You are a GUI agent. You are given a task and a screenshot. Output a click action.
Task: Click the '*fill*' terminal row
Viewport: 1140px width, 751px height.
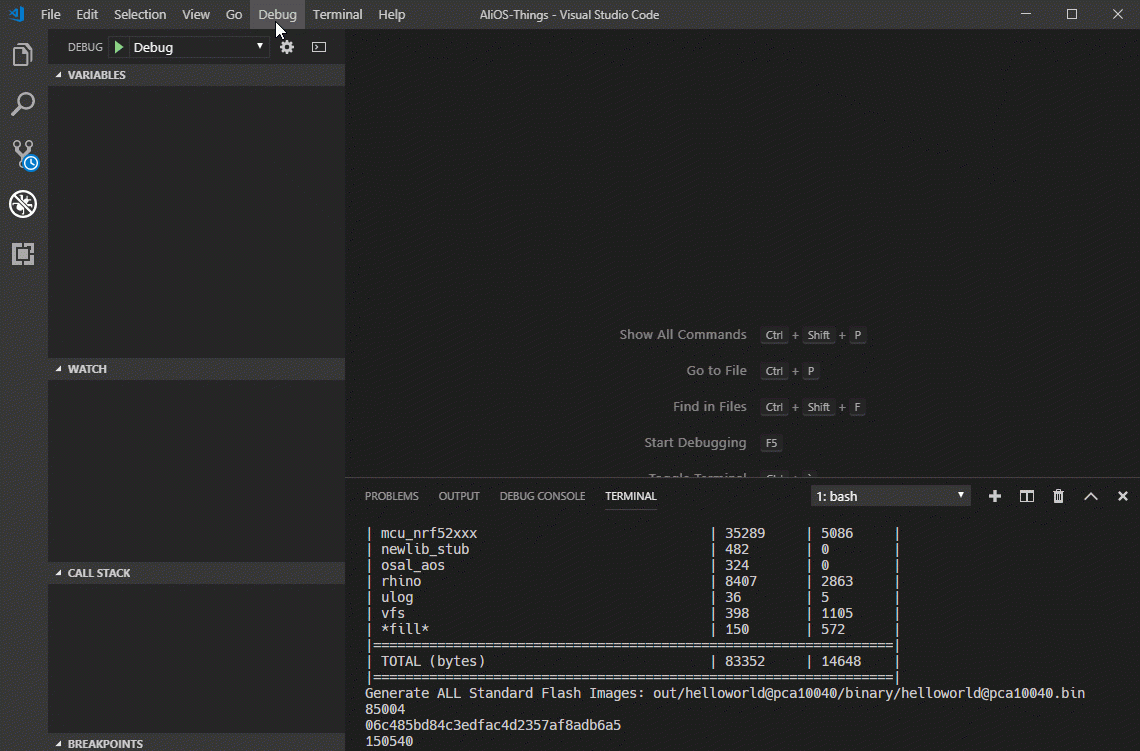pyautogui.click(x=631, y=629)
